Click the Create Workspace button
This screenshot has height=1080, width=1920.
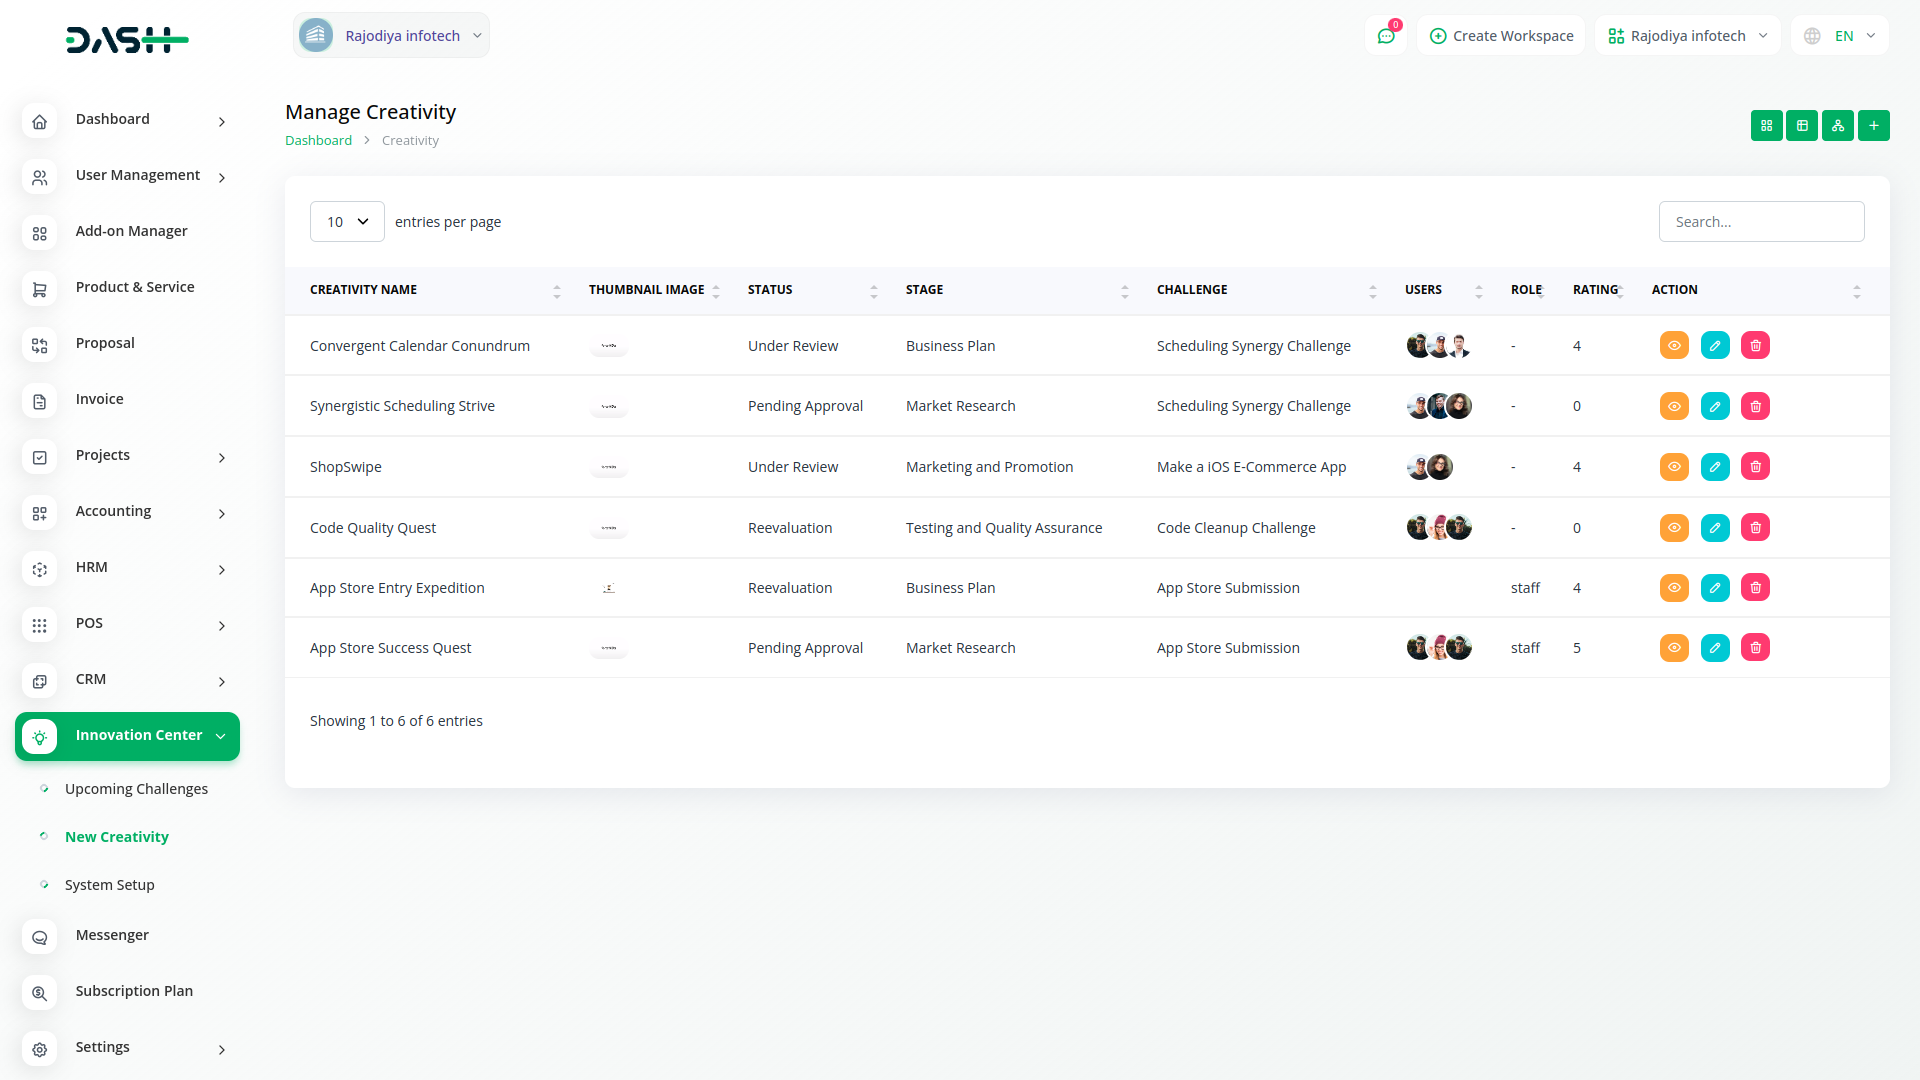(x=1501, y=36)
